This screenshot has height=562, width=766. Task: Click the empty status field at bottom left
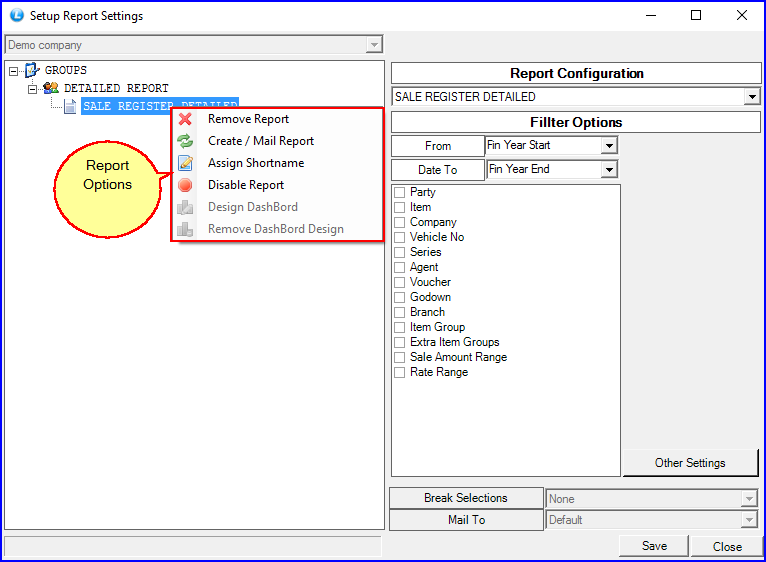[x=192, y=546]
